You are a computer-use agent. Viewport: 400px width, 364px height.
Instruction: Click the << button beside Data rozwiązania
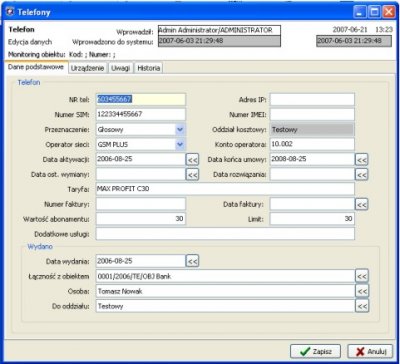[x=361, y=174]
